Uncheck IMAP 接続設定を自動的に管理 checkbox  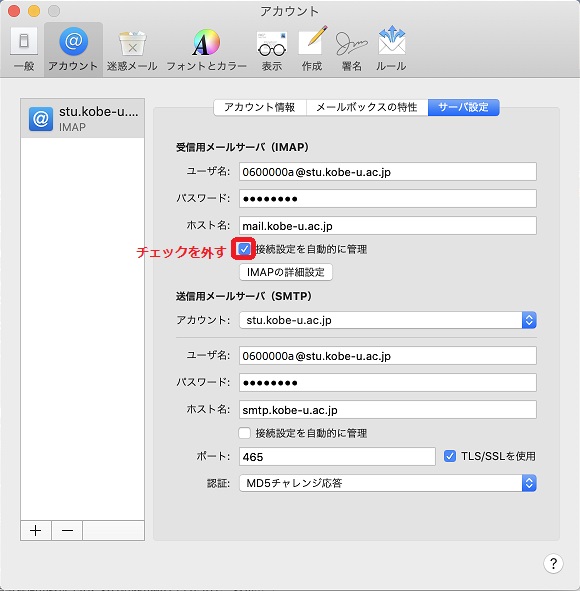pyautogui.click(x=244, y=249)
